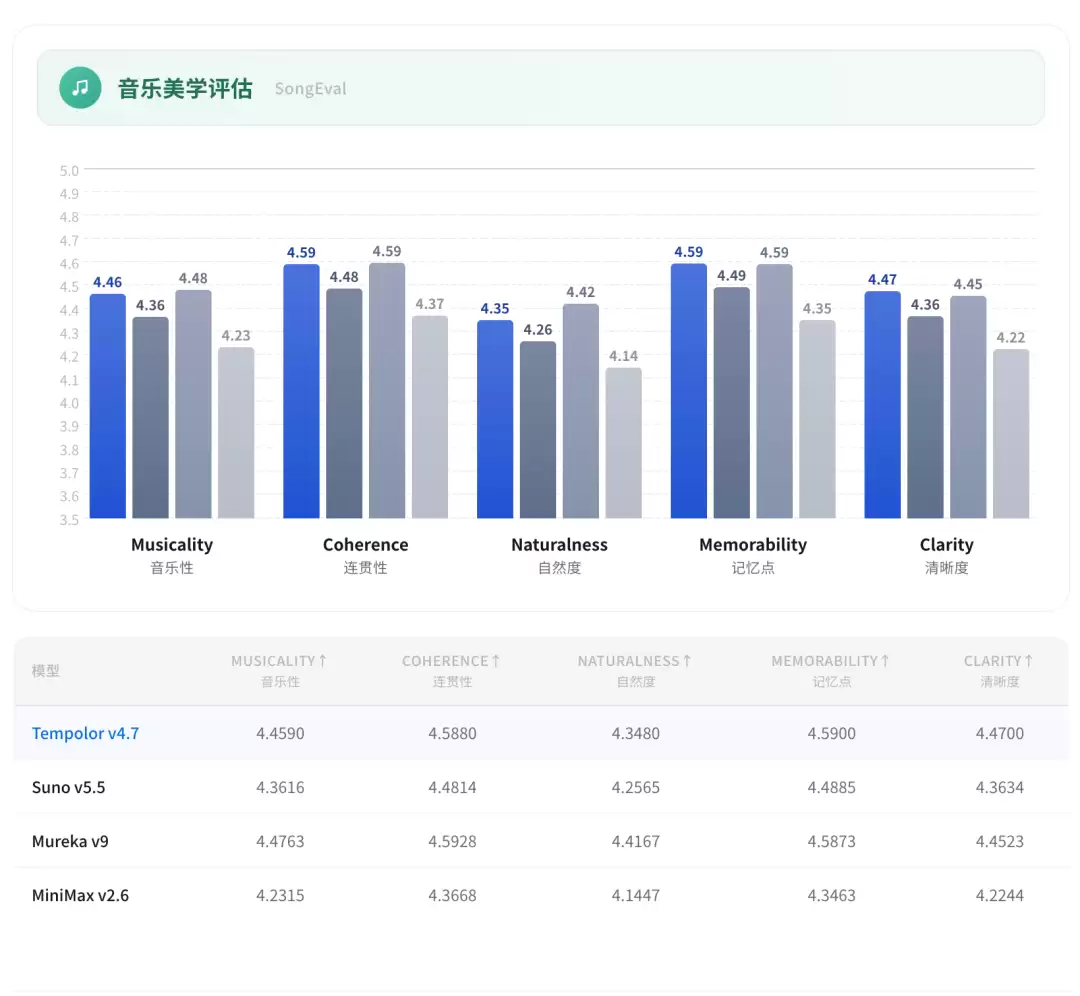Click the 5.0 y-axis tick label
1080x996 pixels.
pos(69,170)
